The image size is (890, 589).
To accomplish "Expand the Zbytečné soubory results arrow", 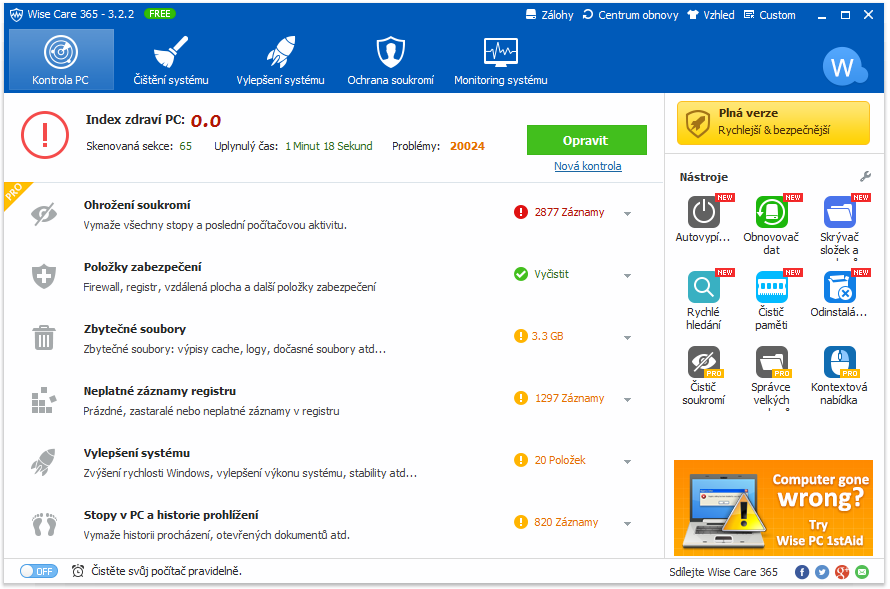I will click(627, 338).
